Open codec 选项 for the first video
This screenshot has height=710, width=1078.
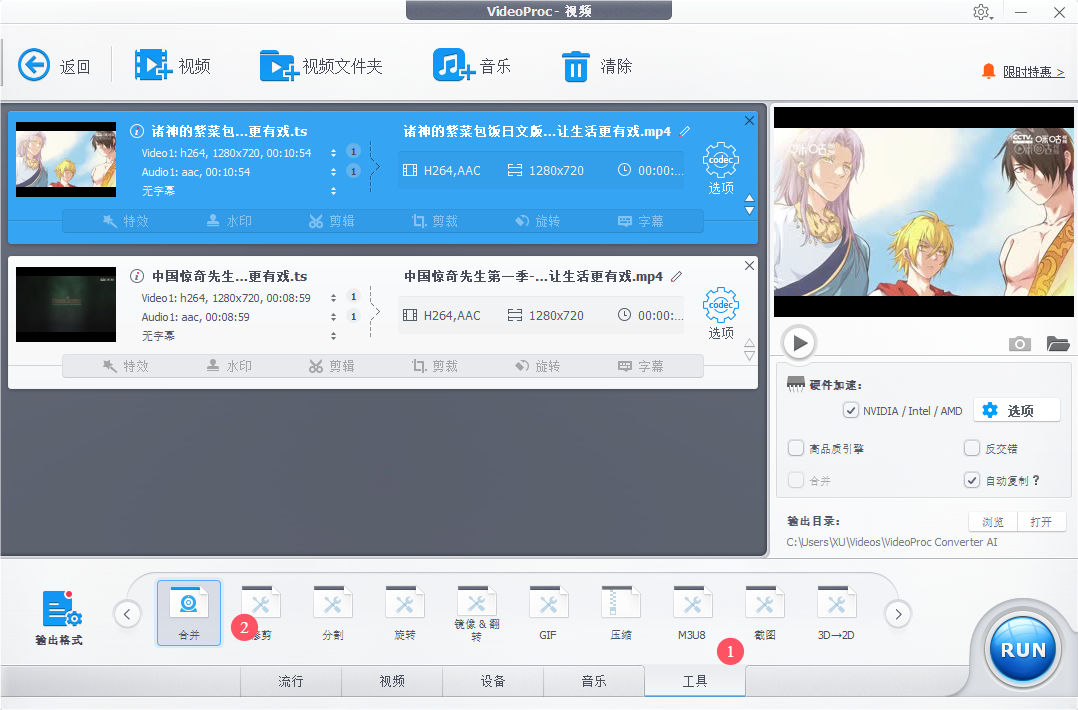tap(720, 162)
